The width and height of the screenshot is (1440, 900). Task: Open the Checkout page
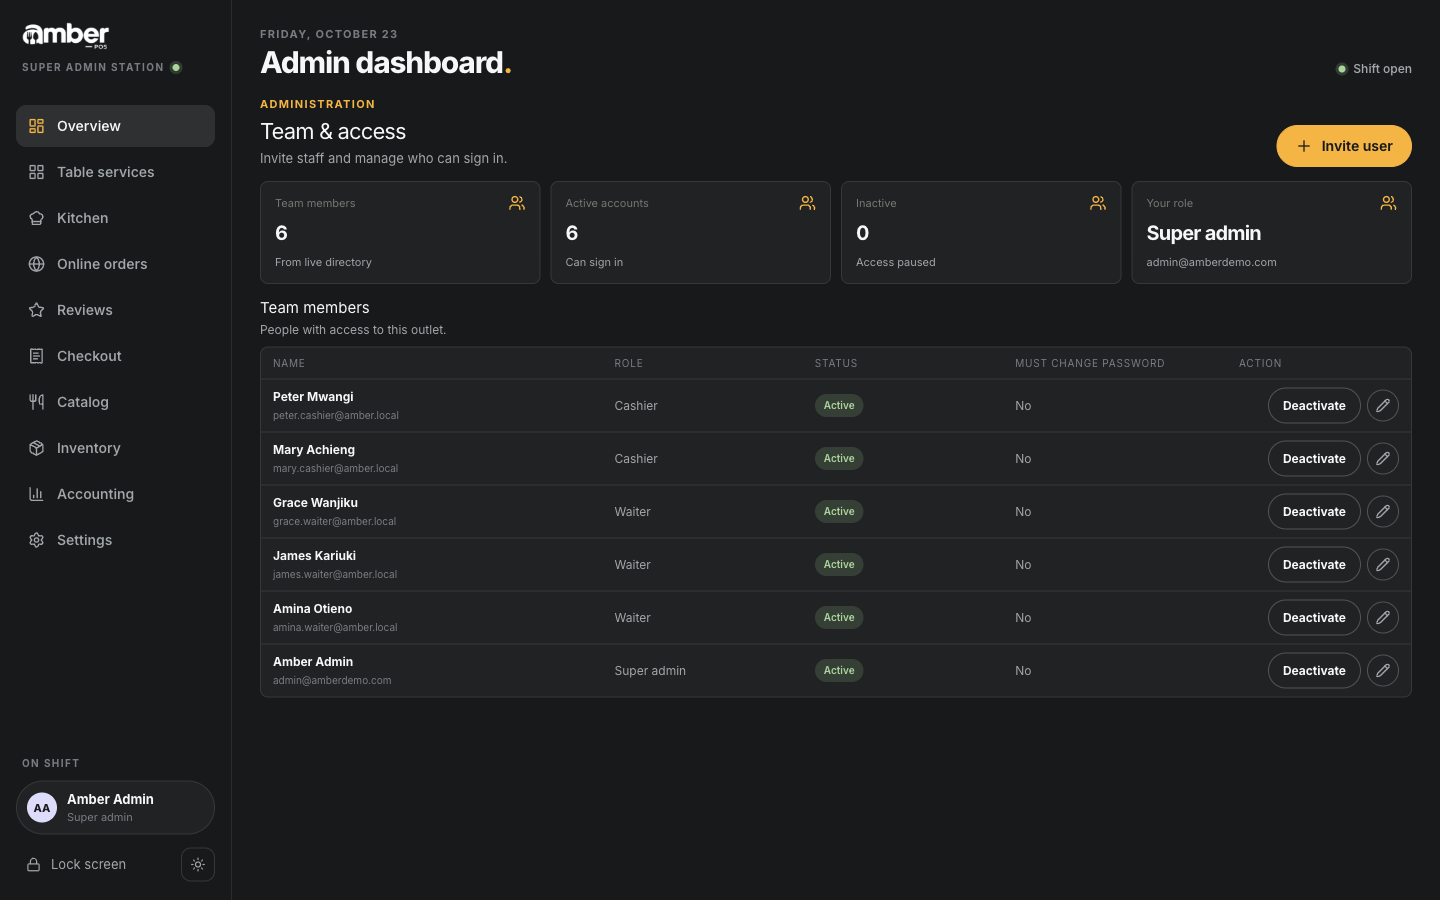coord(115,356)
